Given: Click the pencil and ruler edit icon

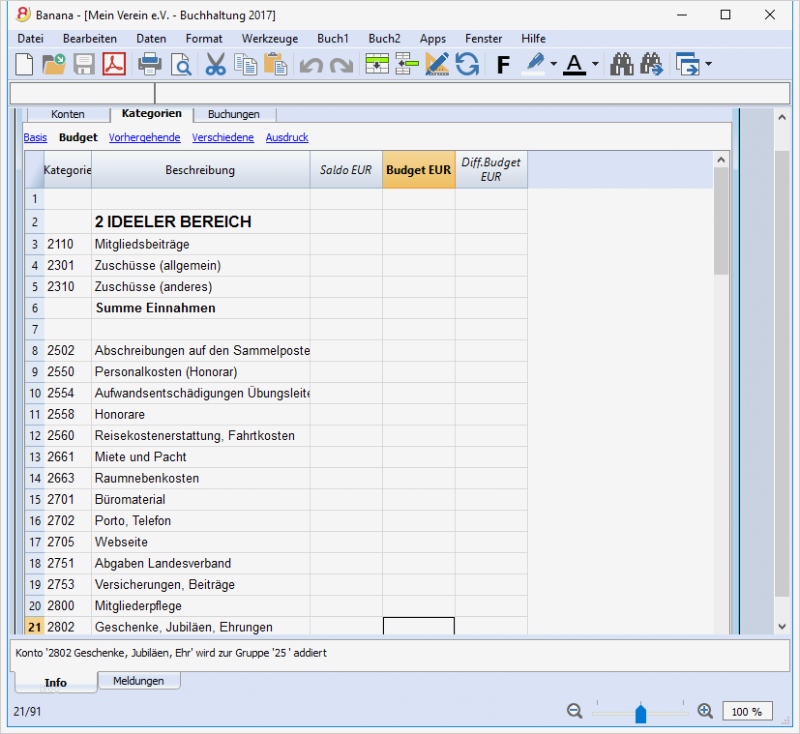Looking at the screenshot, I should pos(437,65).
